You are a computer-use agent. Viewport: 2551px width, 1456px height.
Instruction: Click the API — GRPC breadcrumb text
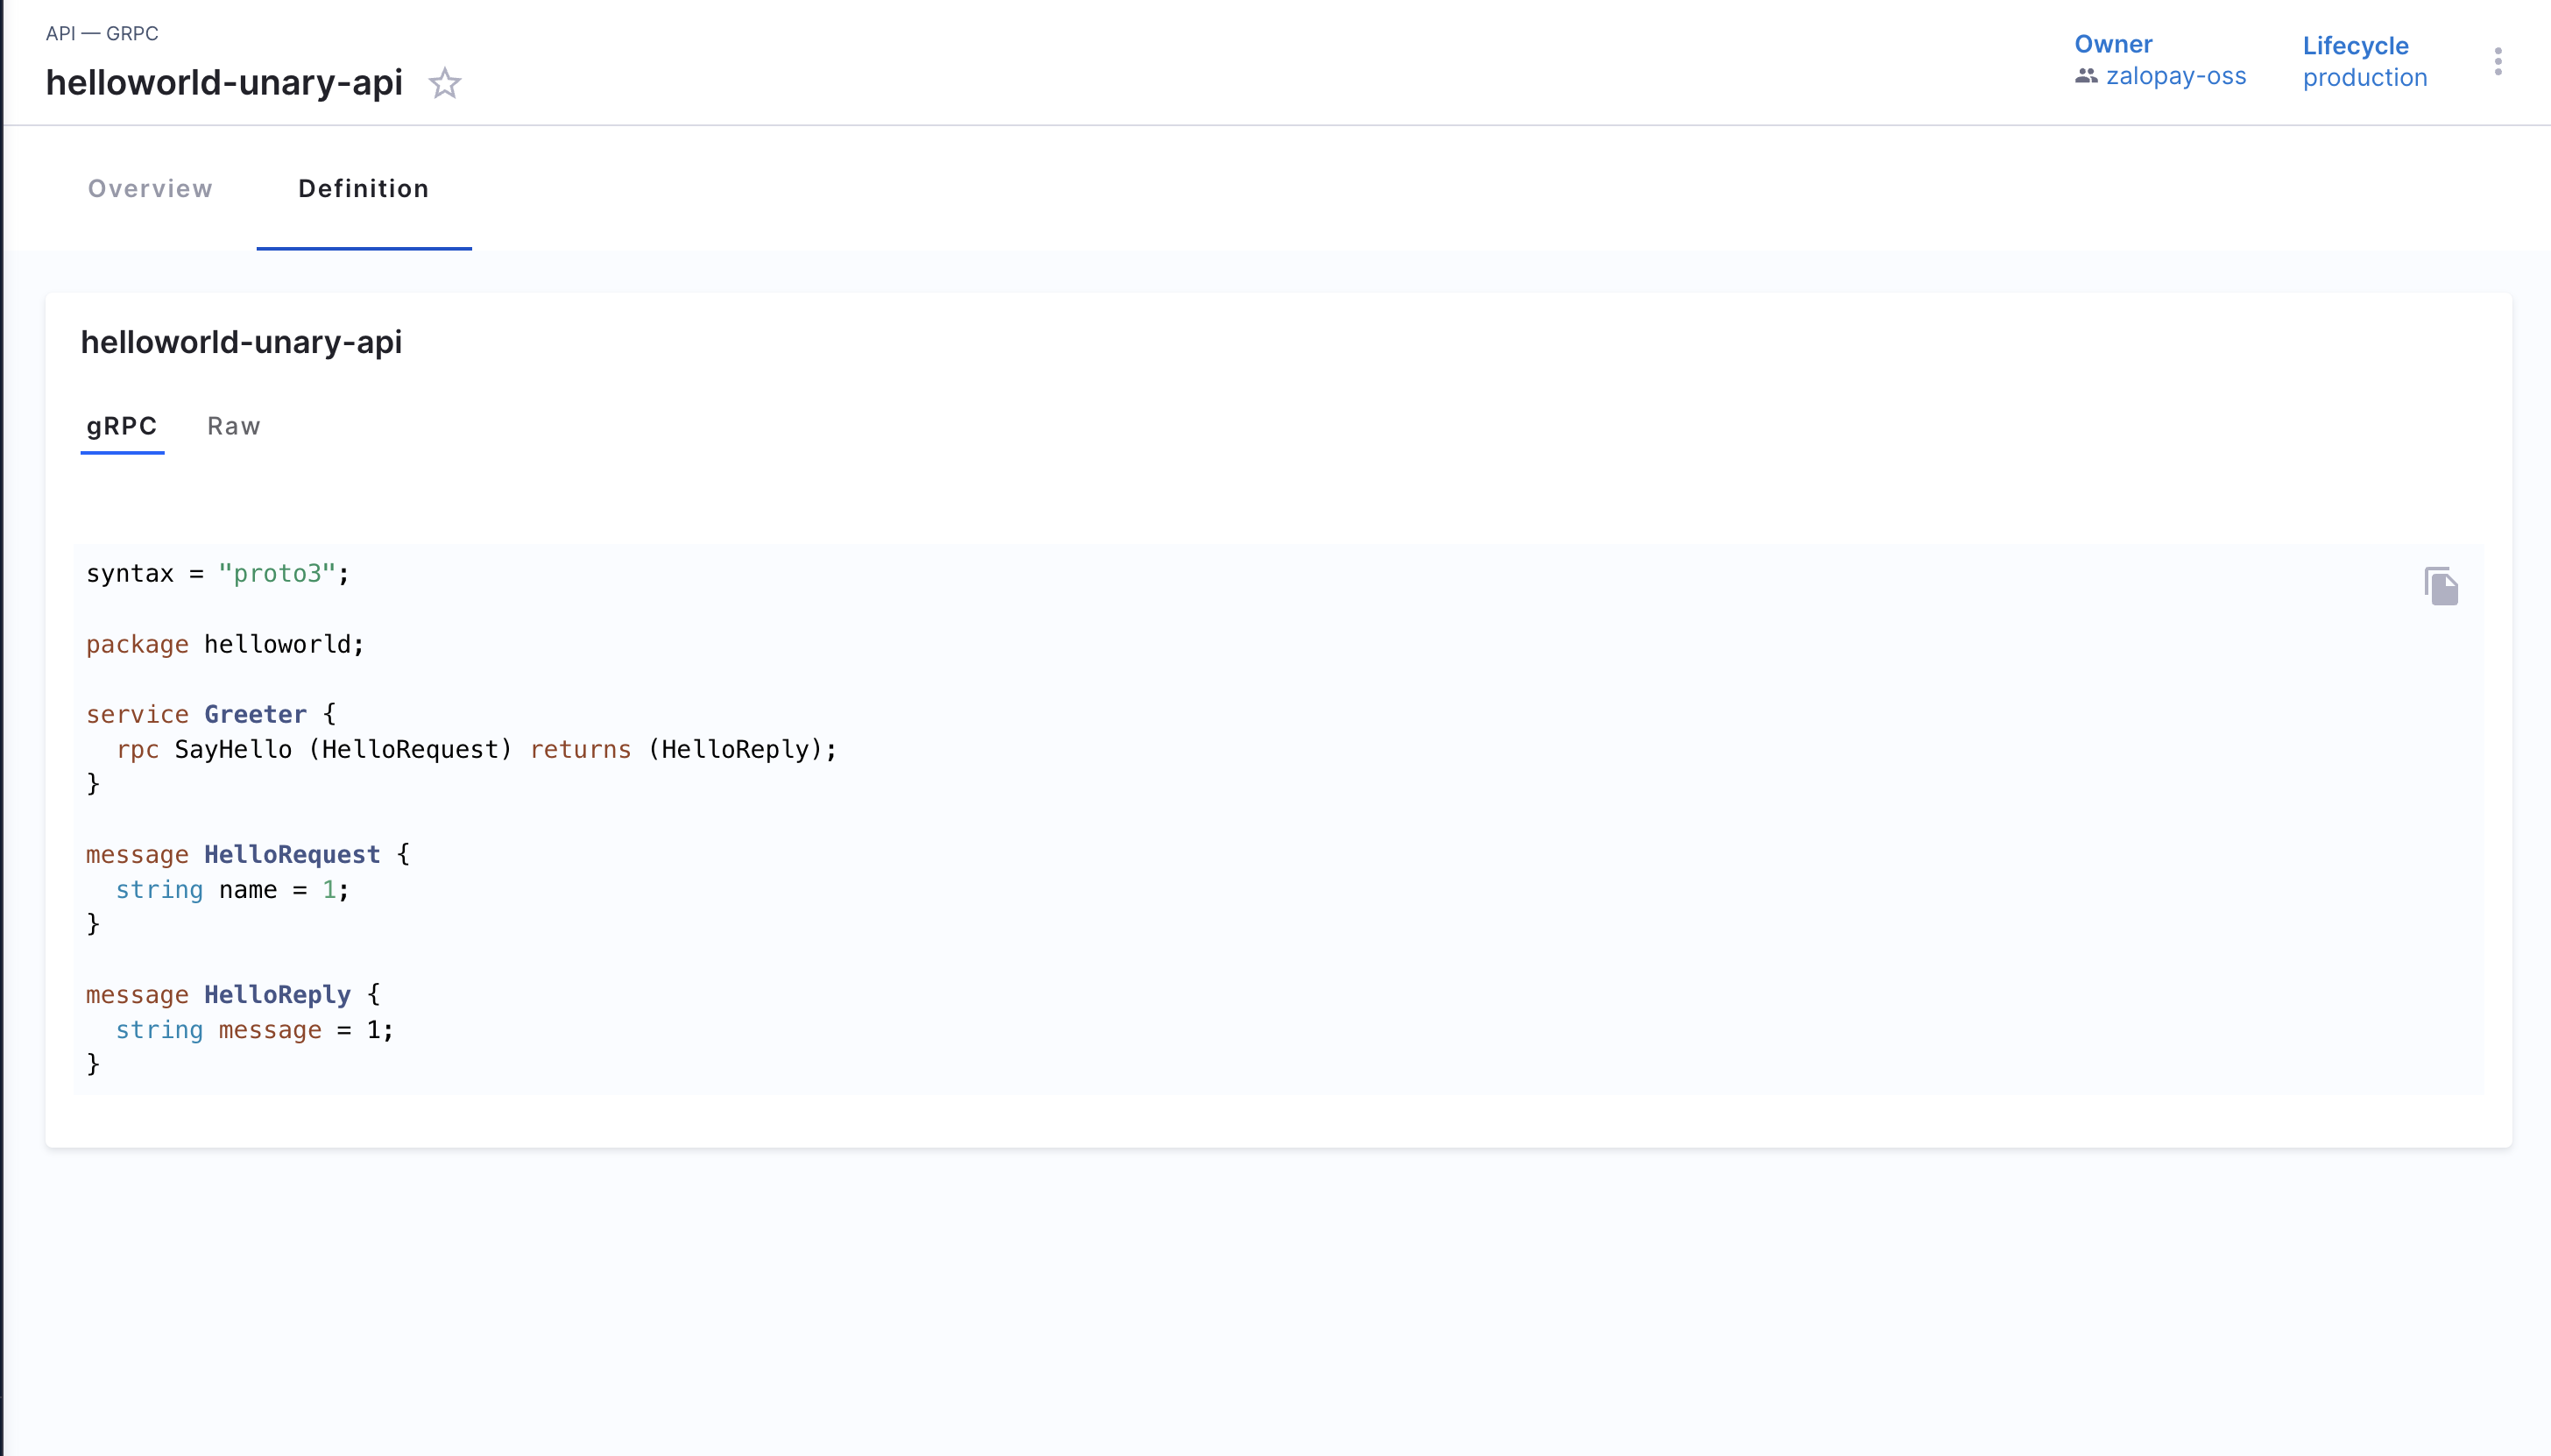102,33
